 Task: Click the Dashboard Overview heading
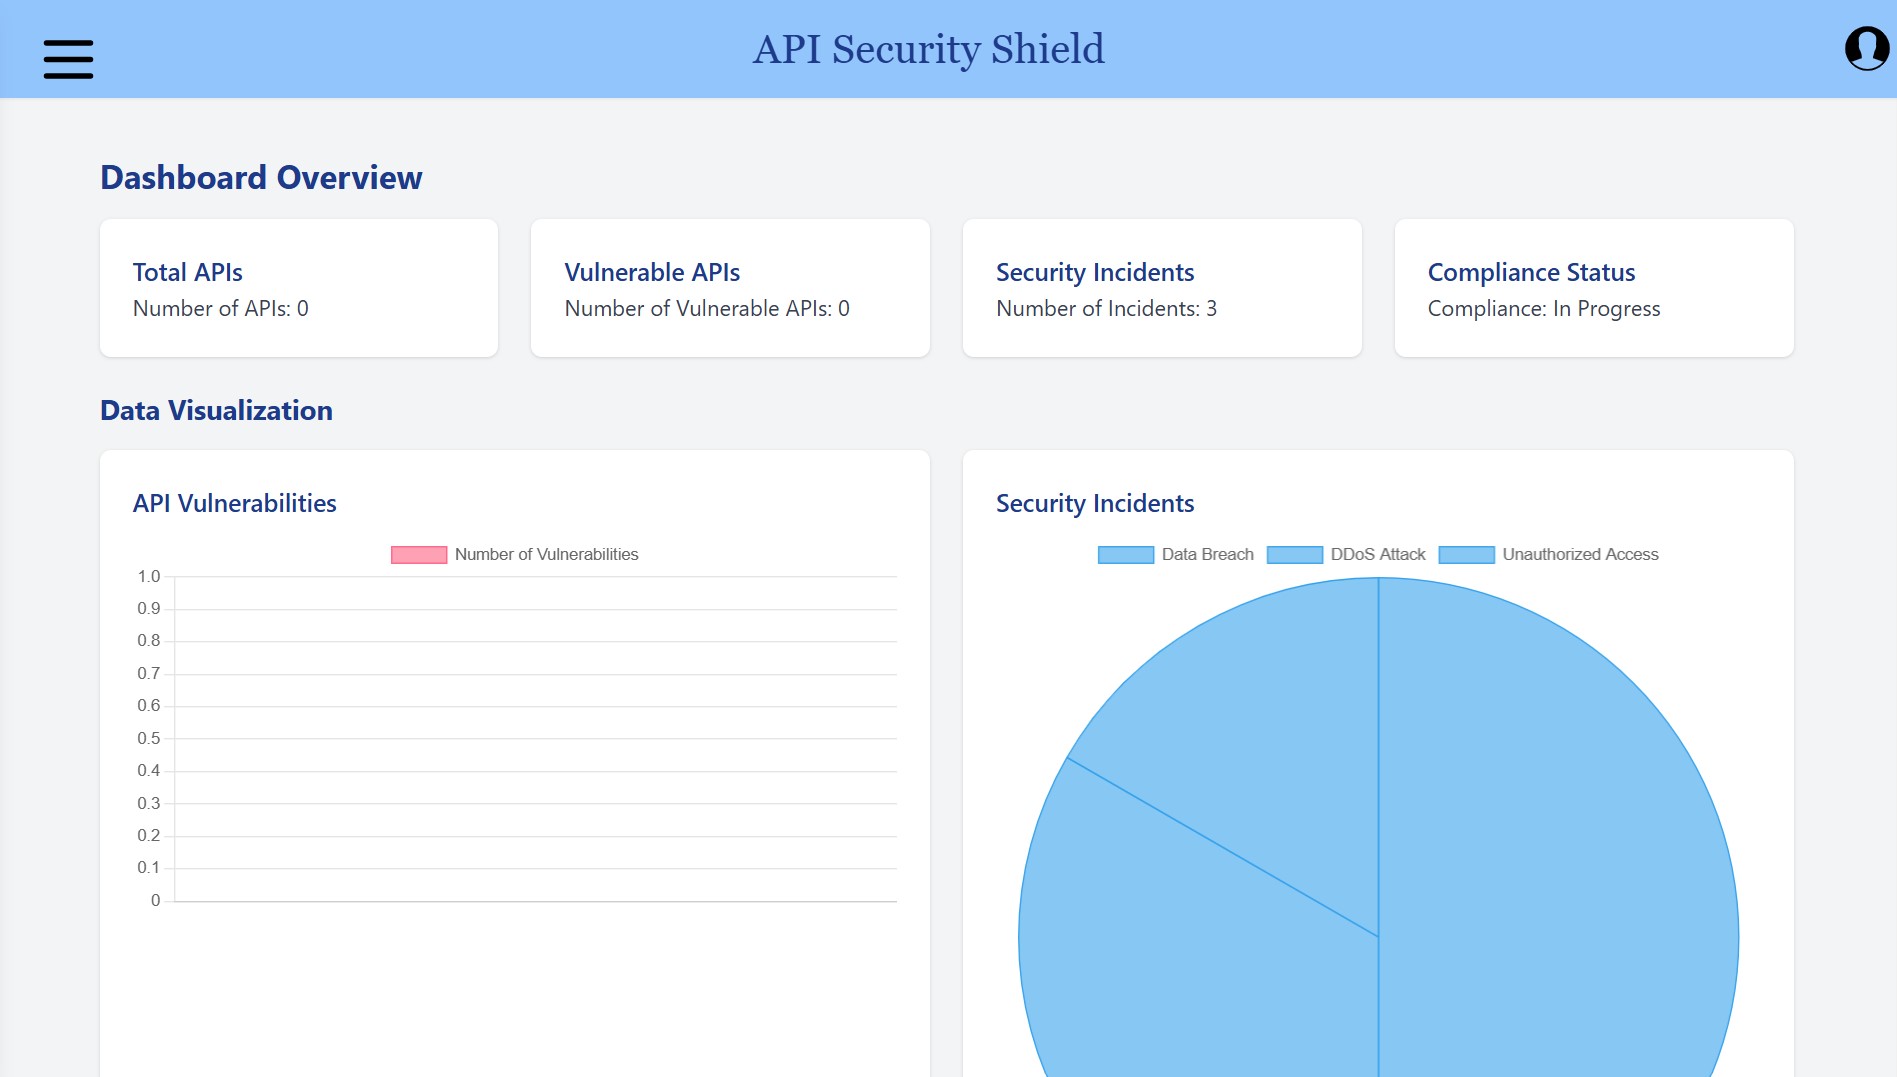[x=261, y=178]
